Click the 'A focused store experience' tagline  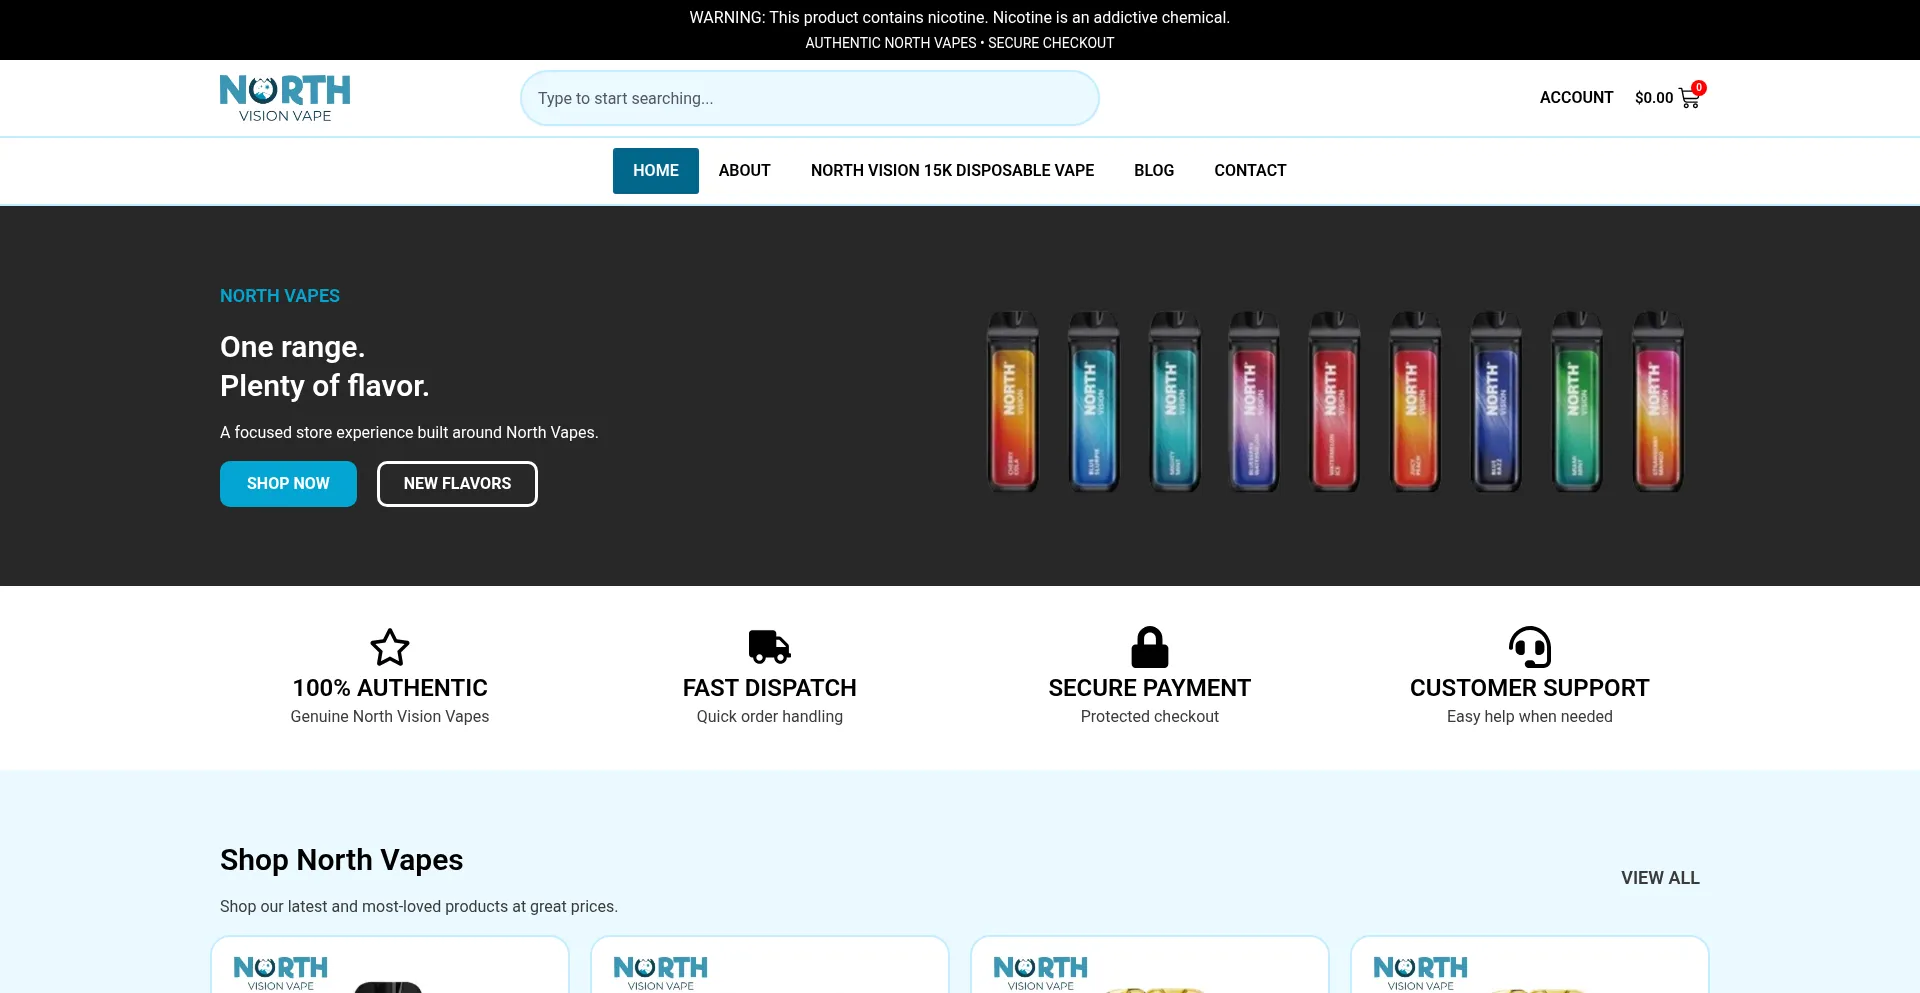click(x=409, y=433)
